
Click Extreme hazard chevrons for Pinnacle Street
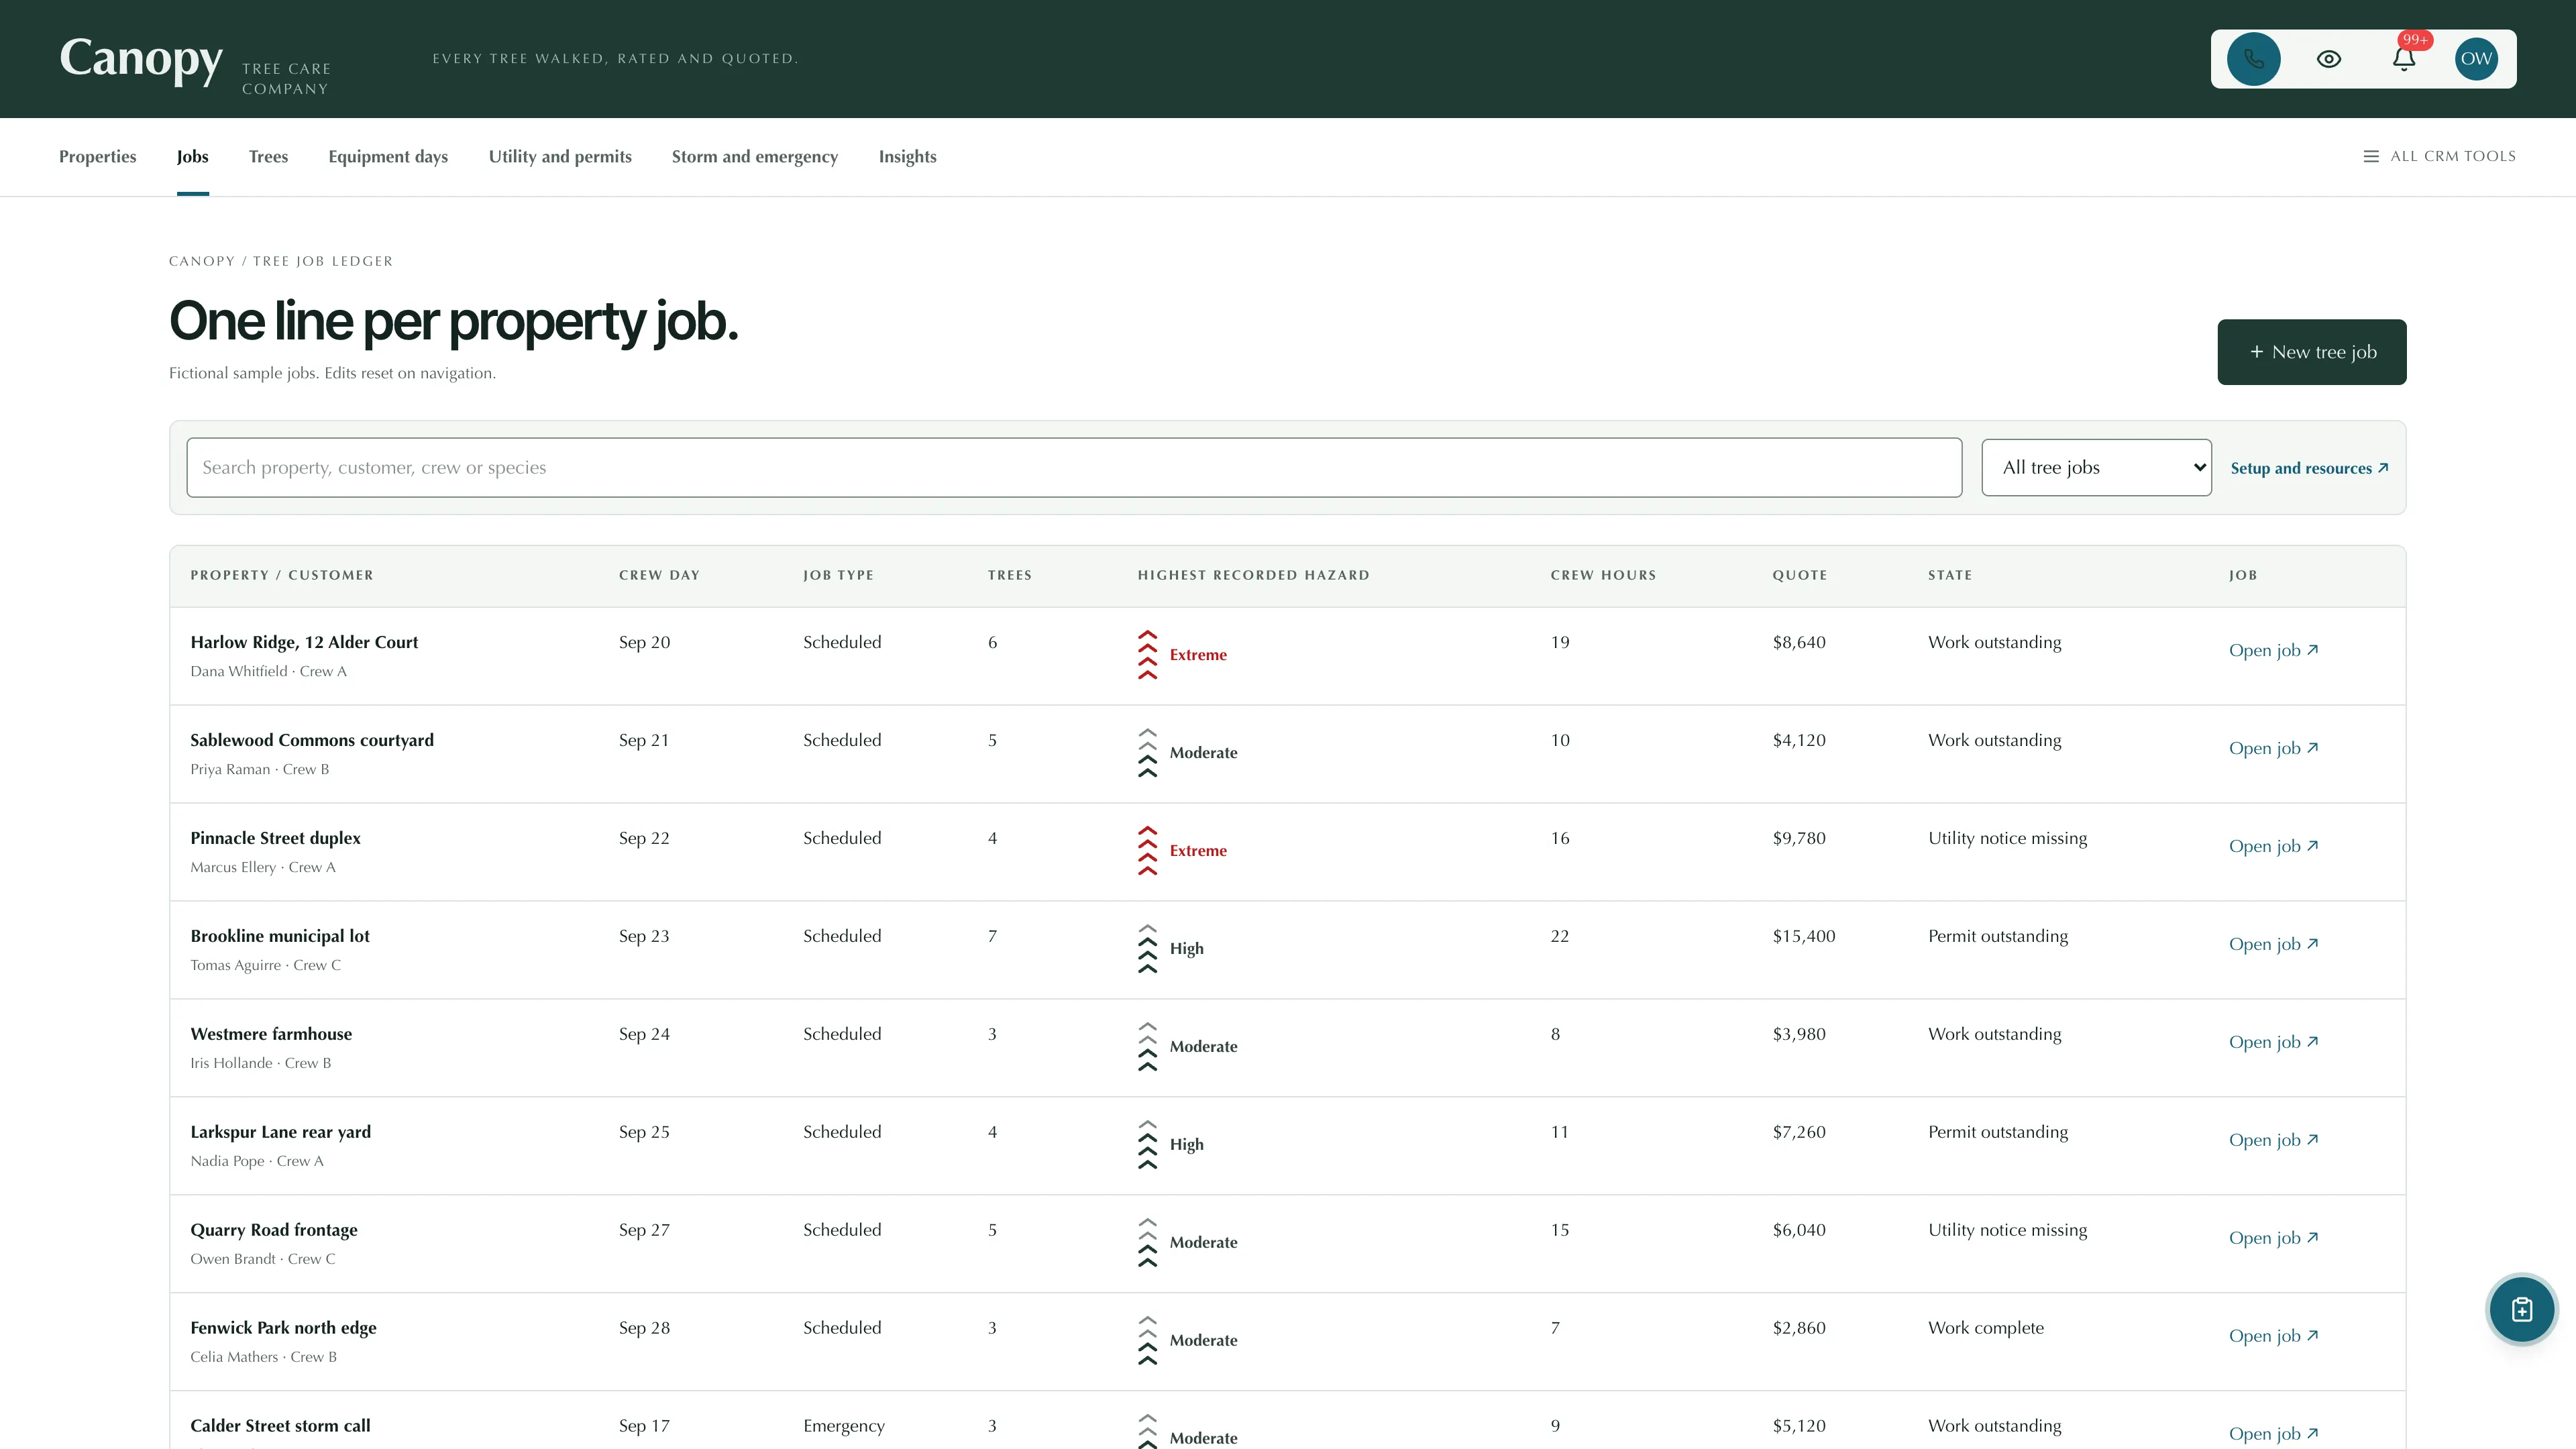pos(1147,851)
